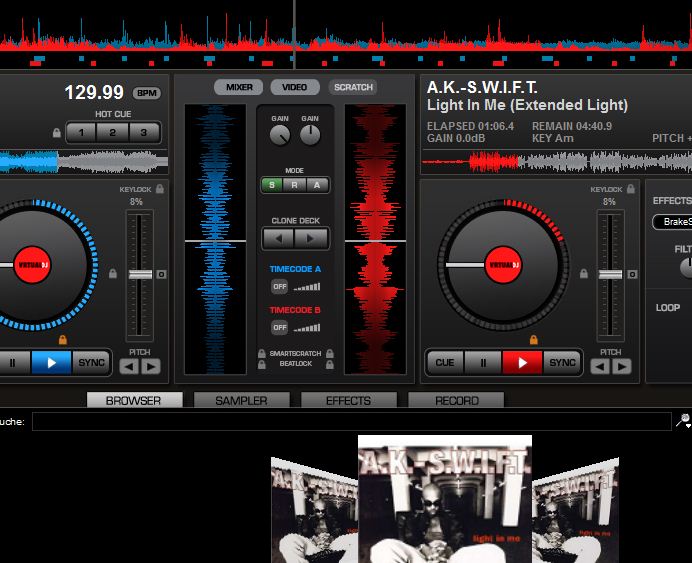Play the left deck with blue button
This screenshot has width=692, height=563.
pyautogui.click(x=51, y=363)
